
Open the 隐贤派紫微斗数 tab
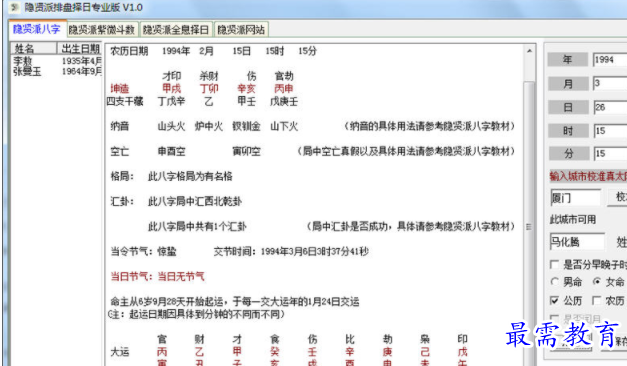pos(102,30)
